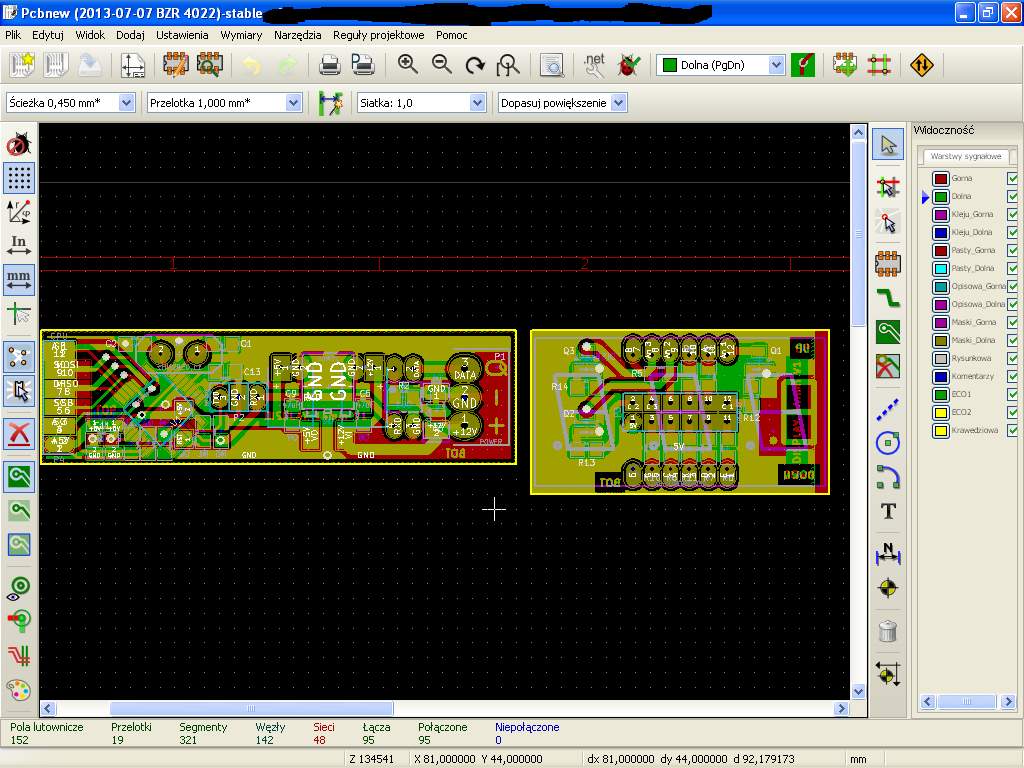The height and width of the screenshot is (768, 1024).
Task: Click the print icon in toolbar
Action: click(x=329, y=65)
